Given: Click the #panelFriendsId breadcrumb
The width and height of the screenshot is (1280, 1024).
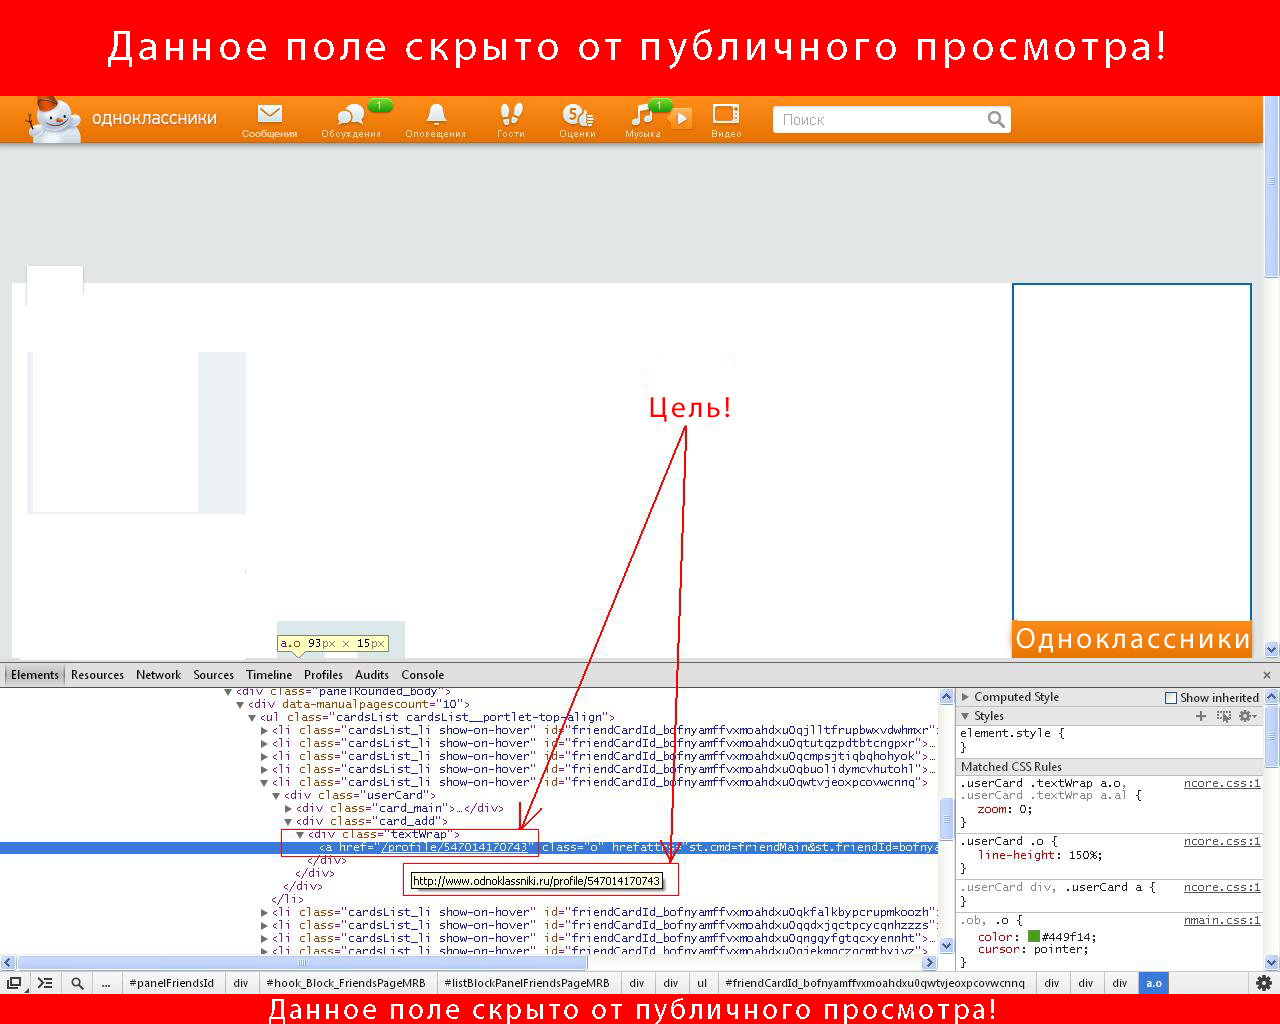Looking at the screenshot, I should click(171, 983).
